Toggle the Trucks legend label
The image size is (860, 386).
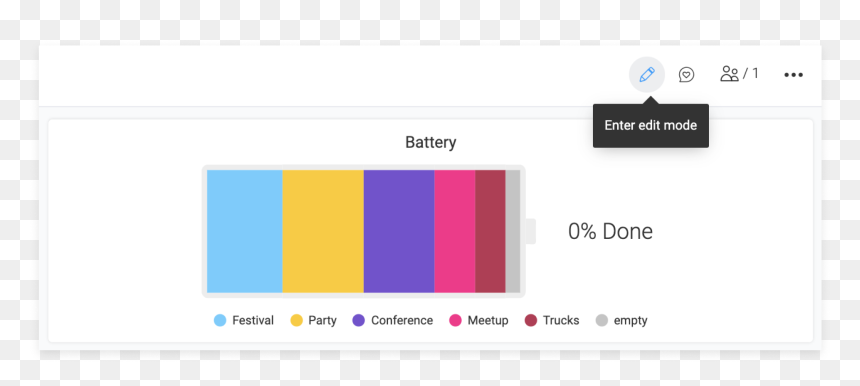coord(561,320)
